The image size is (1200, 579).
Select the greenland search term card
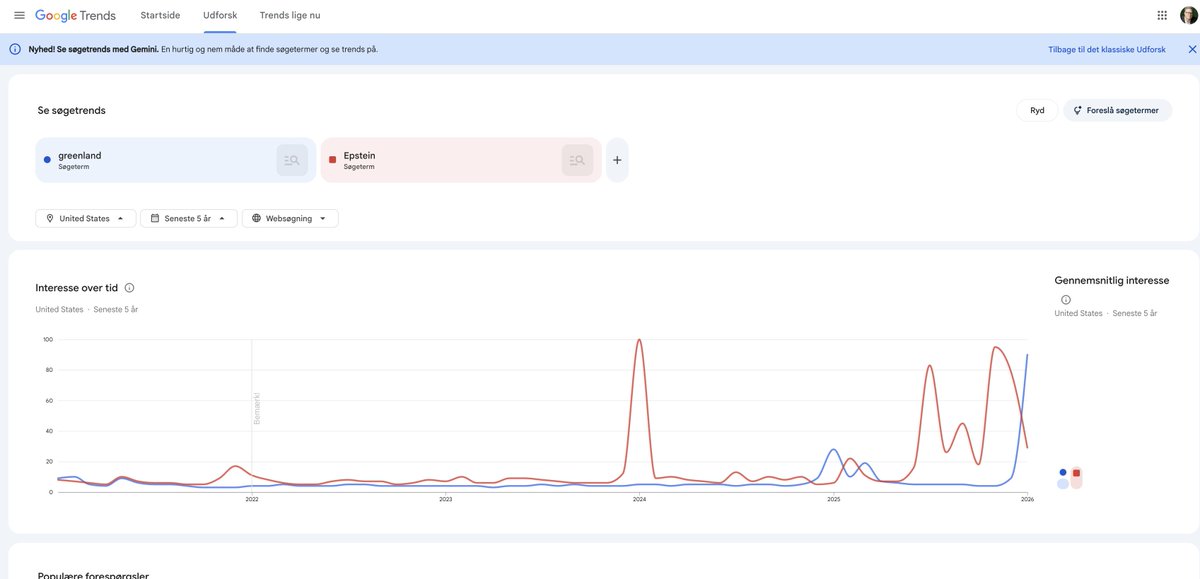pos(175,160)
